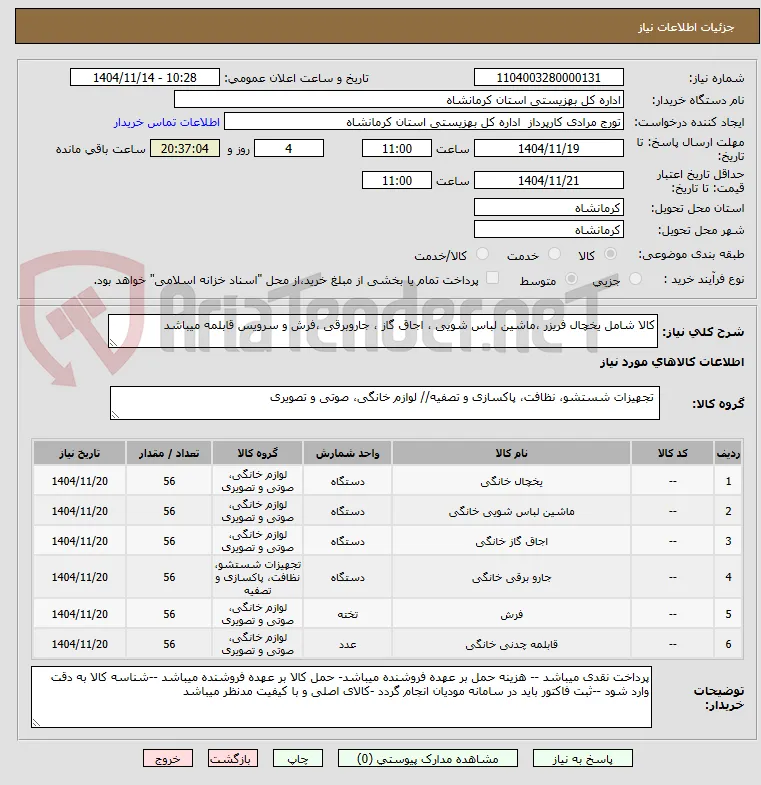
Task: Click the عدد unit cell in قابلمه row
Action: pyautogui.click(x=347, y=644)
